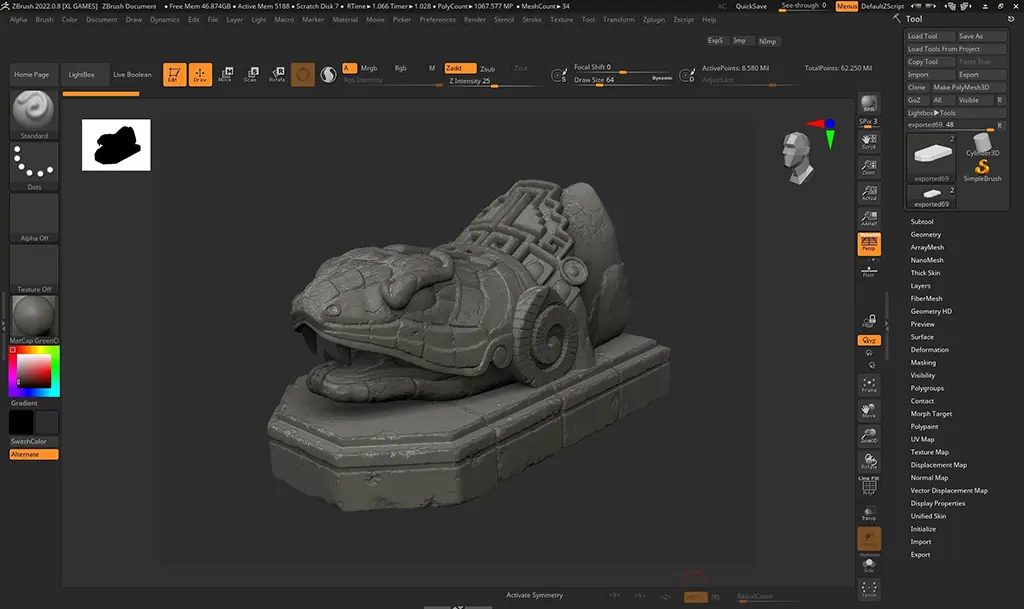Viewport: 1024px width, 609px height.
Task: Expand the Masking section
Action: tap(923, 362)
